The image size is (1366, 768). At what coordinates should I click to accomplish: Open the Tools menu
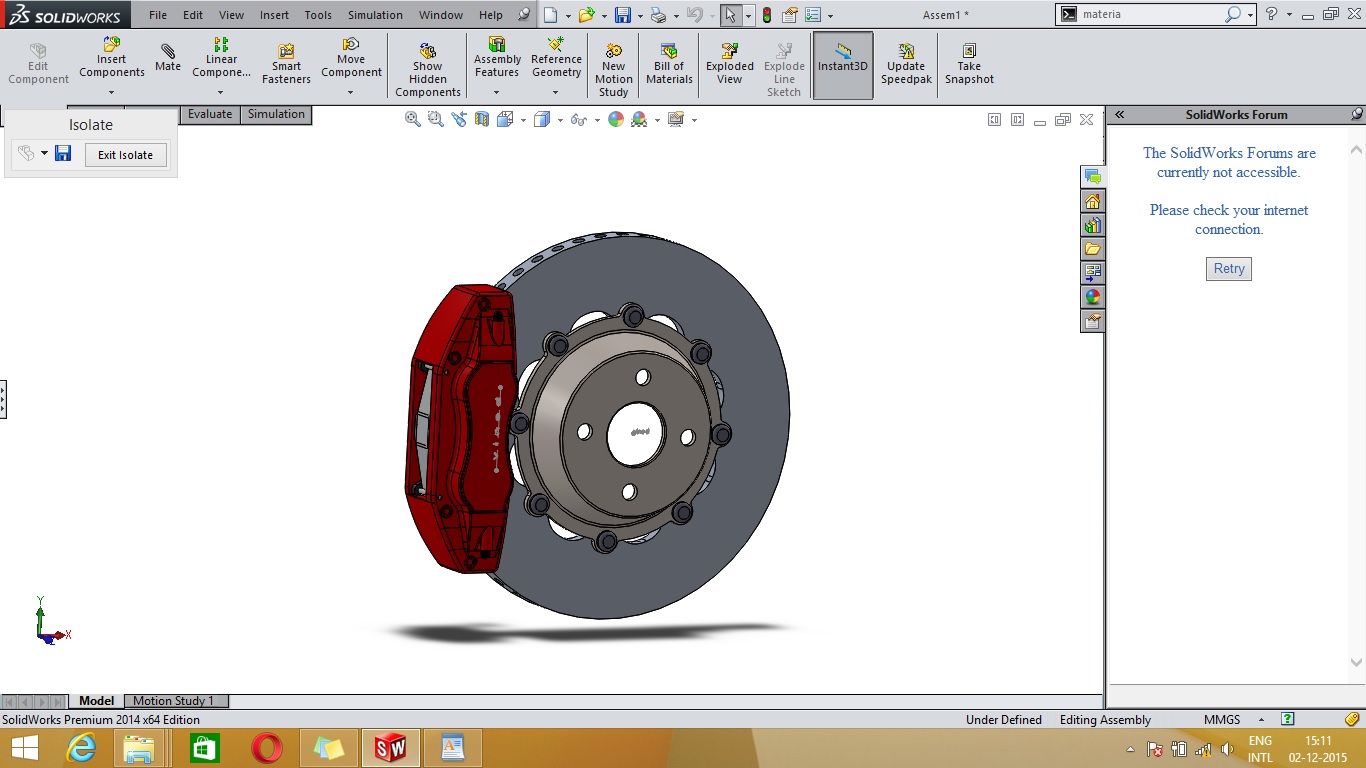pos(318,15)
